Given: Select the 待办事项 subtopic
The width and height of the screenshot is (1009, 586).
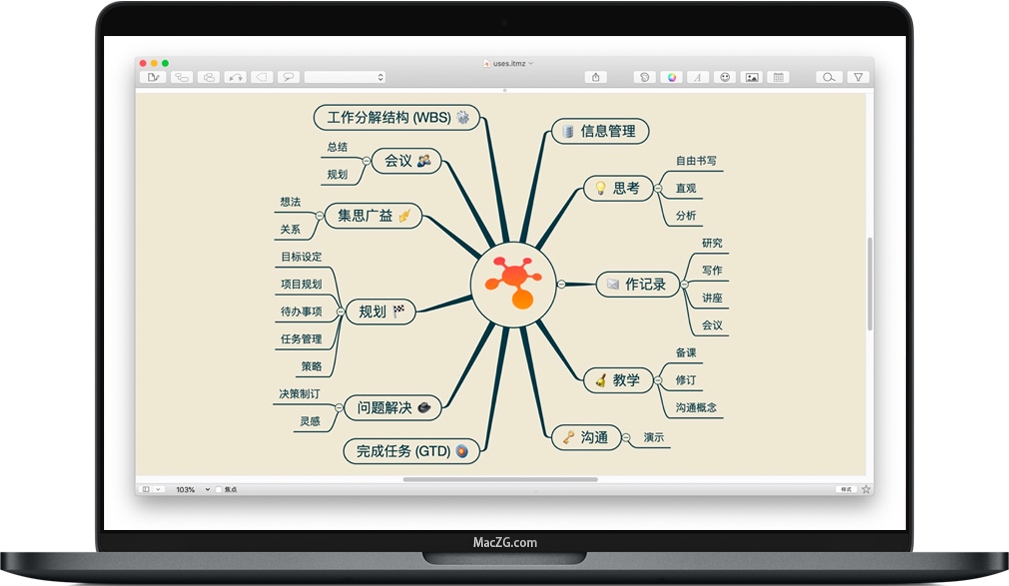Looking at the screenshot, I should [301, 311].
